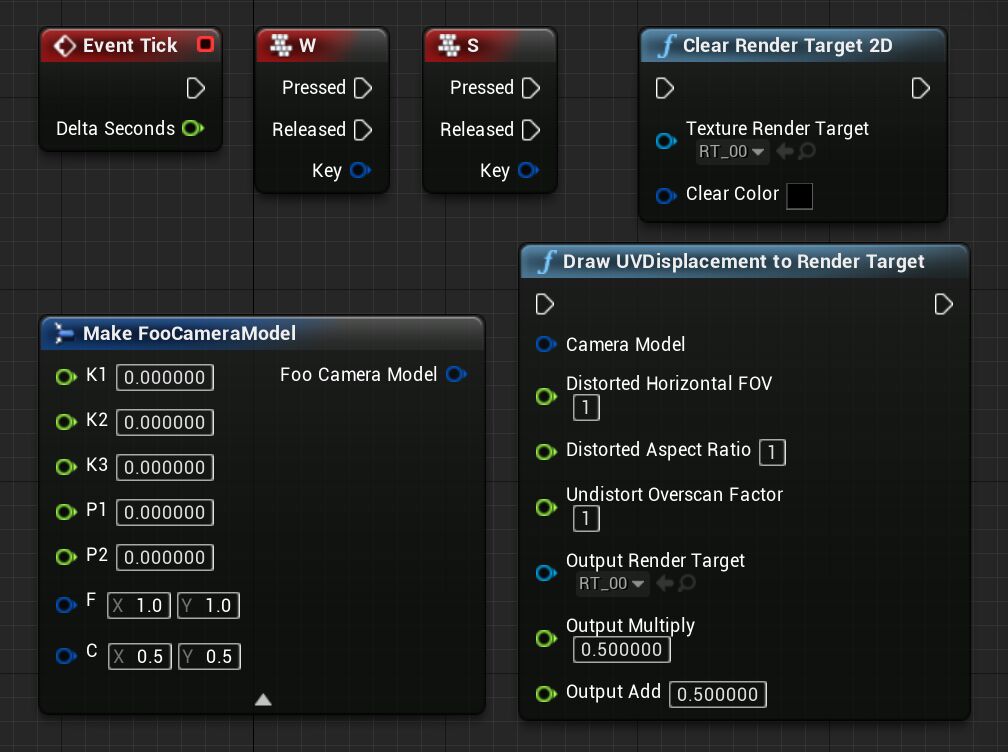Select the Draw UVDisplacement to Render Target title
1008x752 pixels.
pos(744,262)
